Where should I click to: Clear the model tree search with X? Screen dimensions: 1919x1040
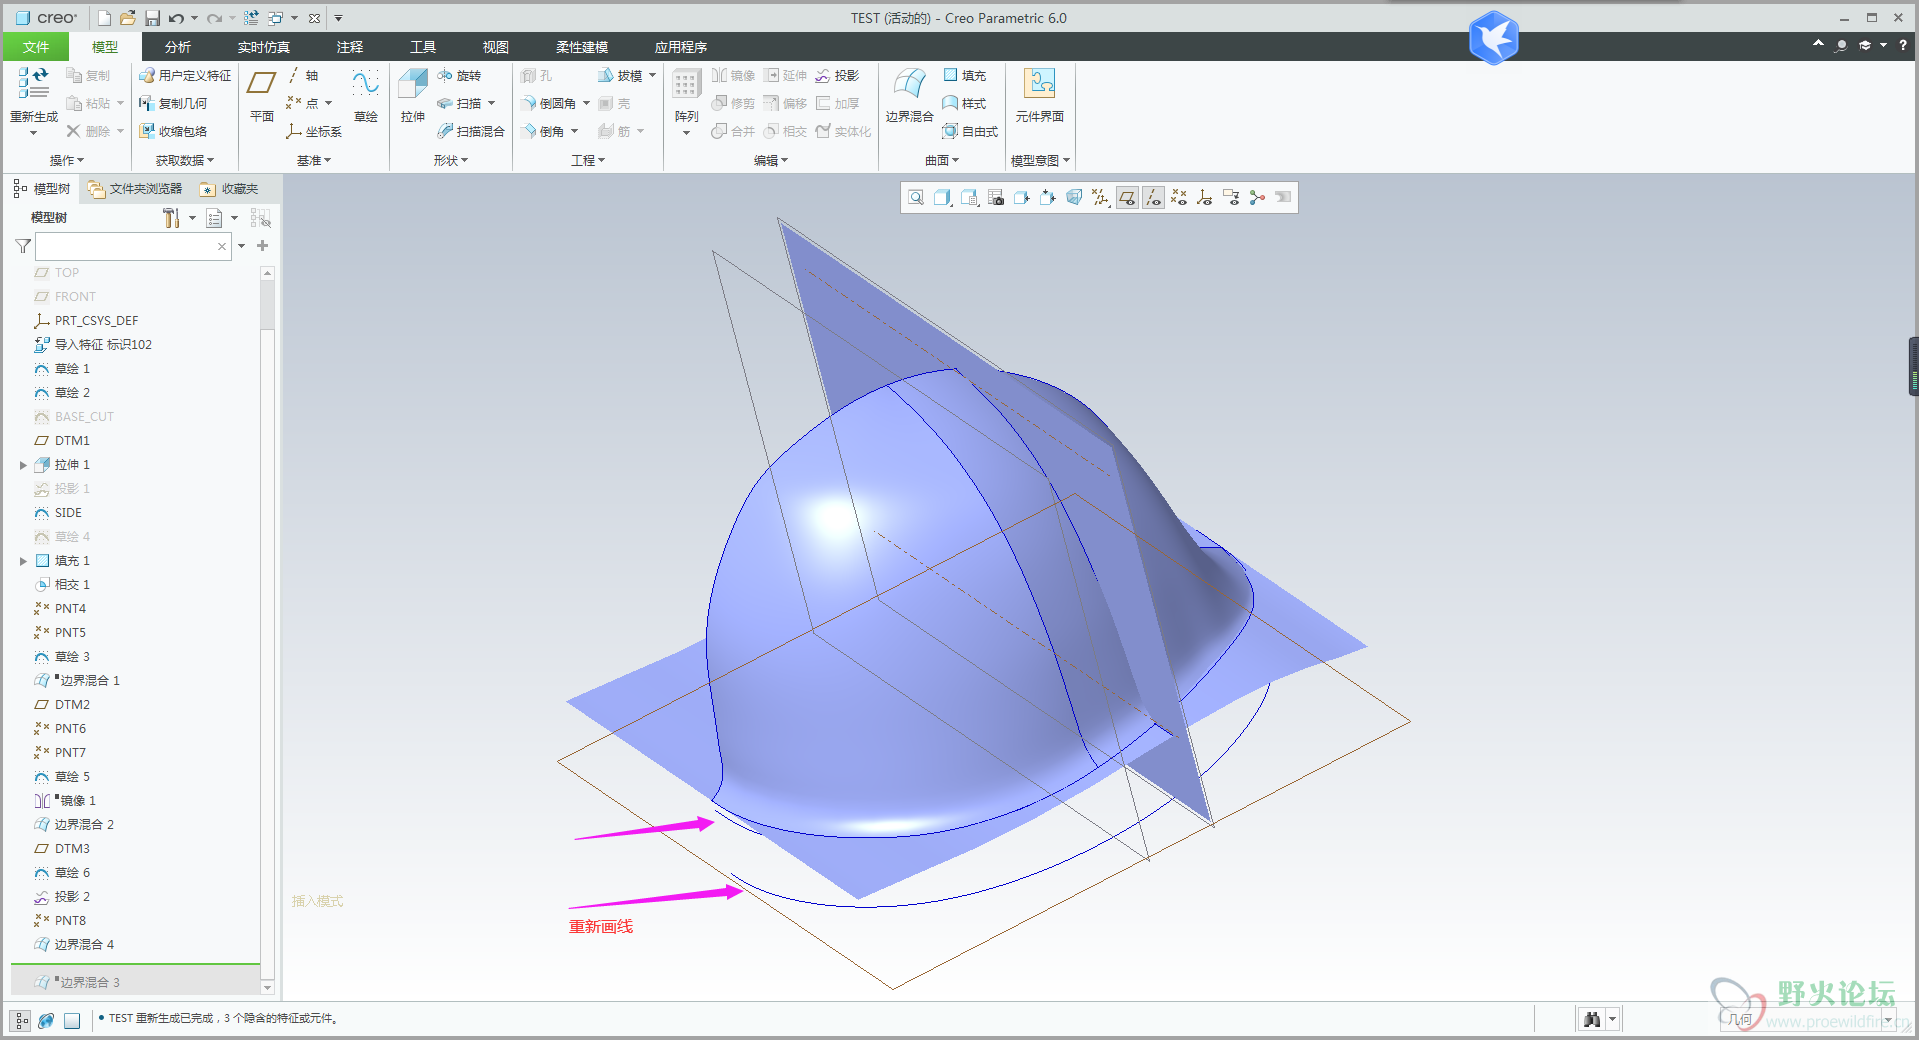coord(222,246)
